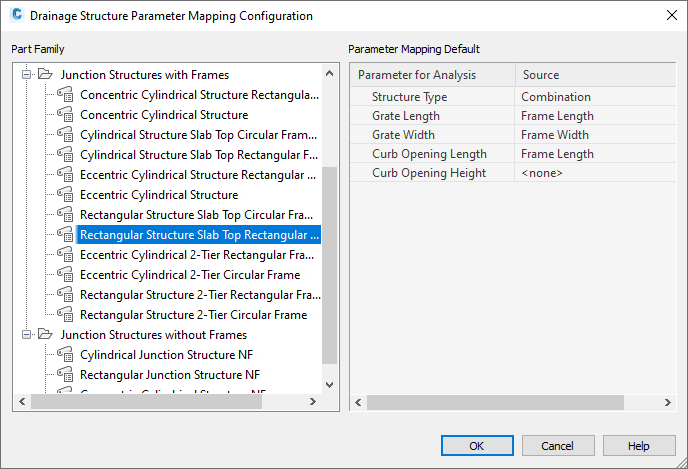Select Eccentric Cylindrical 2-Tier Rectangular Frame item
Image resolution: width=688 pixels, height=469 pixels.
(x=200, y=255)
